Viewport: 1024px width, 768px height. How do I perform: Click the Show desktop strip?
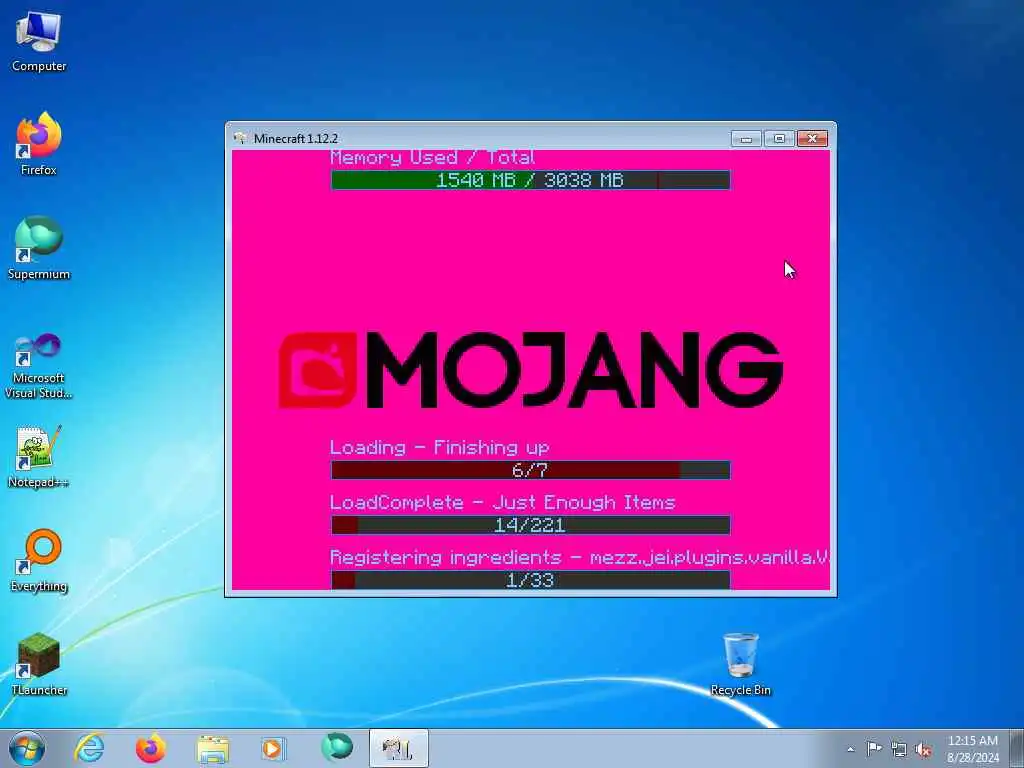click(1017, 748)
